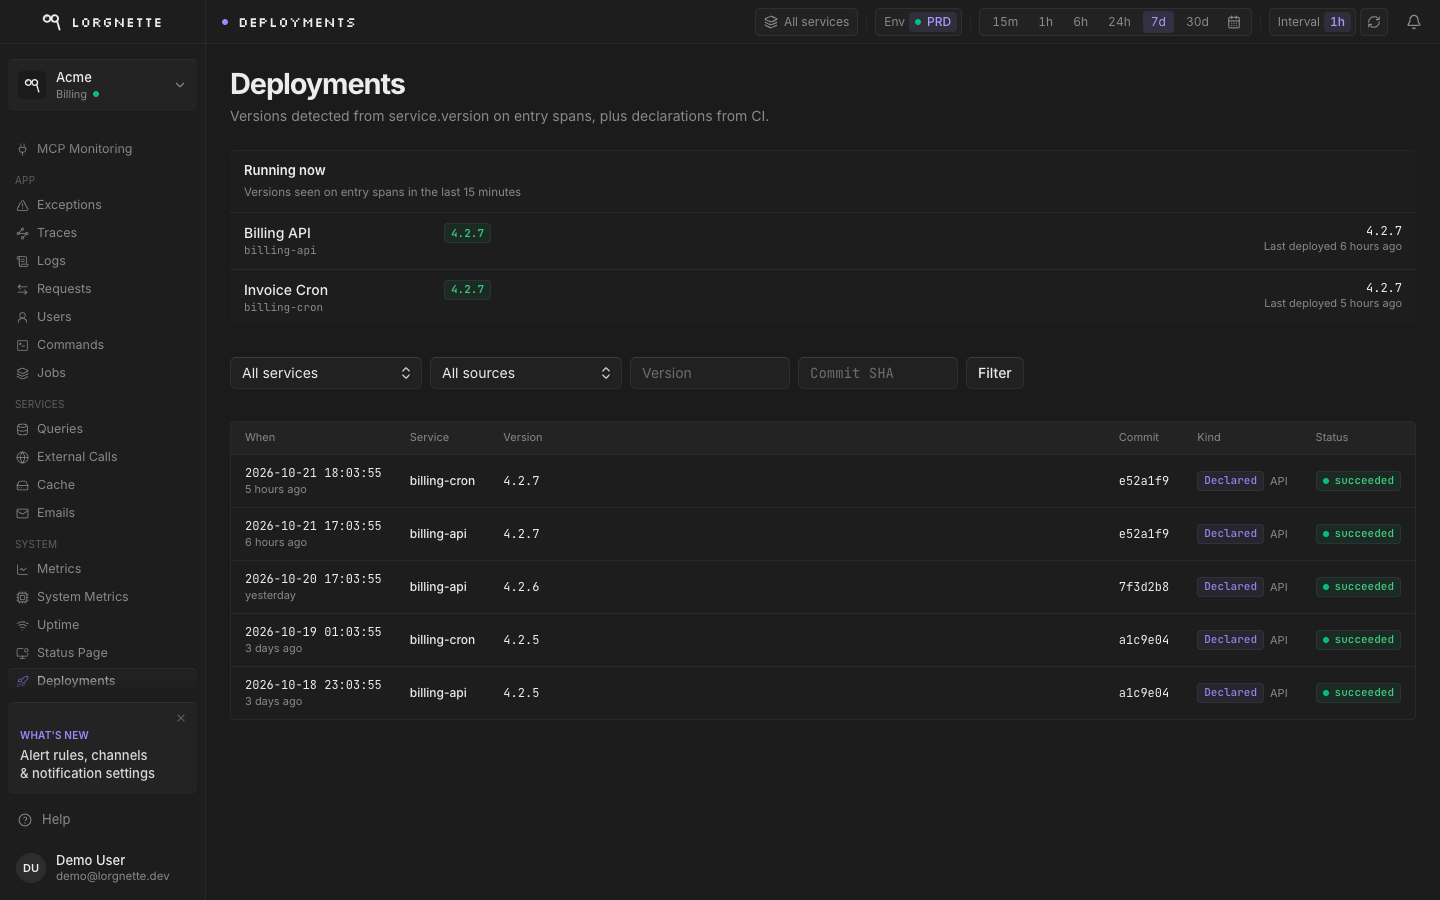Screen dimensions: 1440x900
Task: Go to Traces page
Action: tap(102, 233)
